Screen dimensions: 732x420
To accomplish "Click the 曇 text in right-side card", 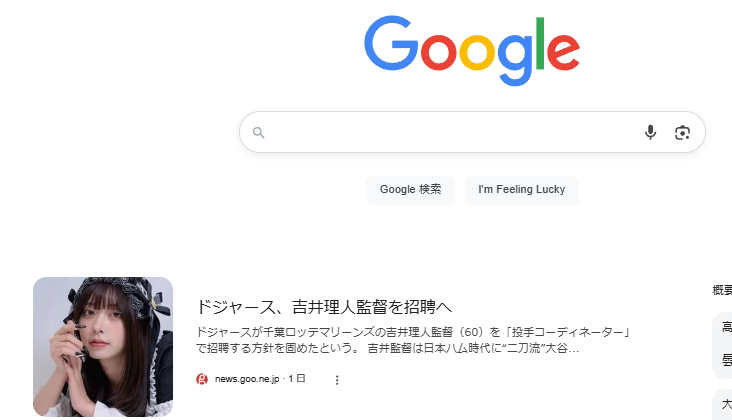I will tap(727, 360).
